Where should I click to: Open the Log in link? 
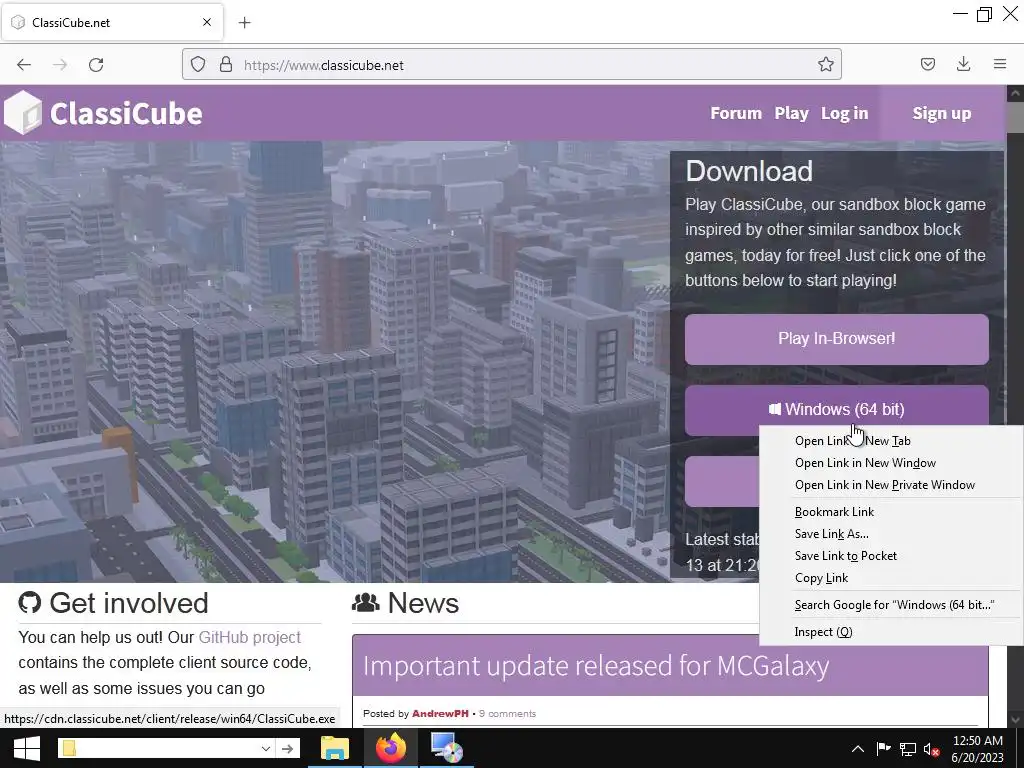click(844, 114)
